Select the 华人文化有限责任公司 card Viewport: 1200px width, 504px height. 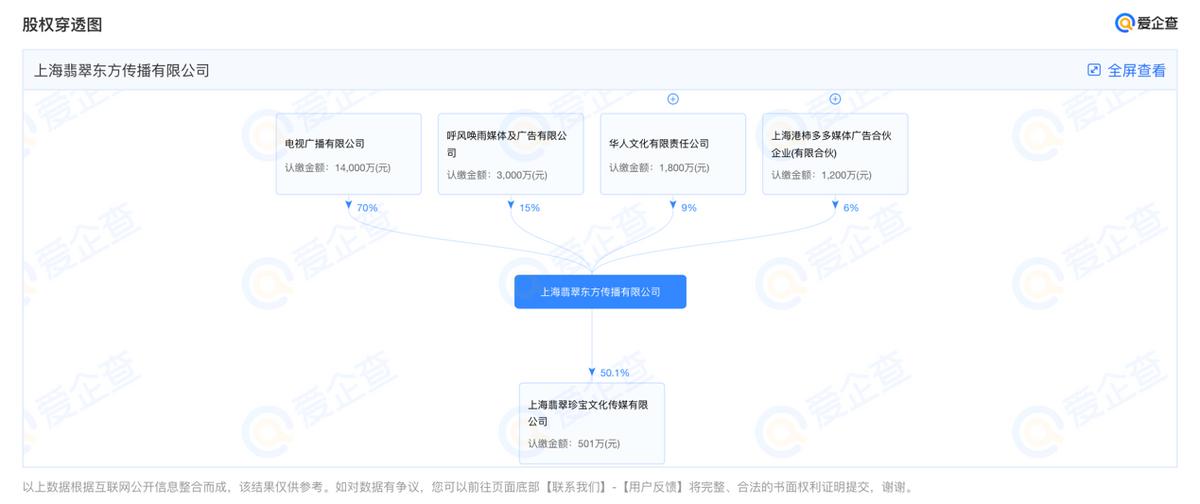pyautogui.click(x=673, y=154)
